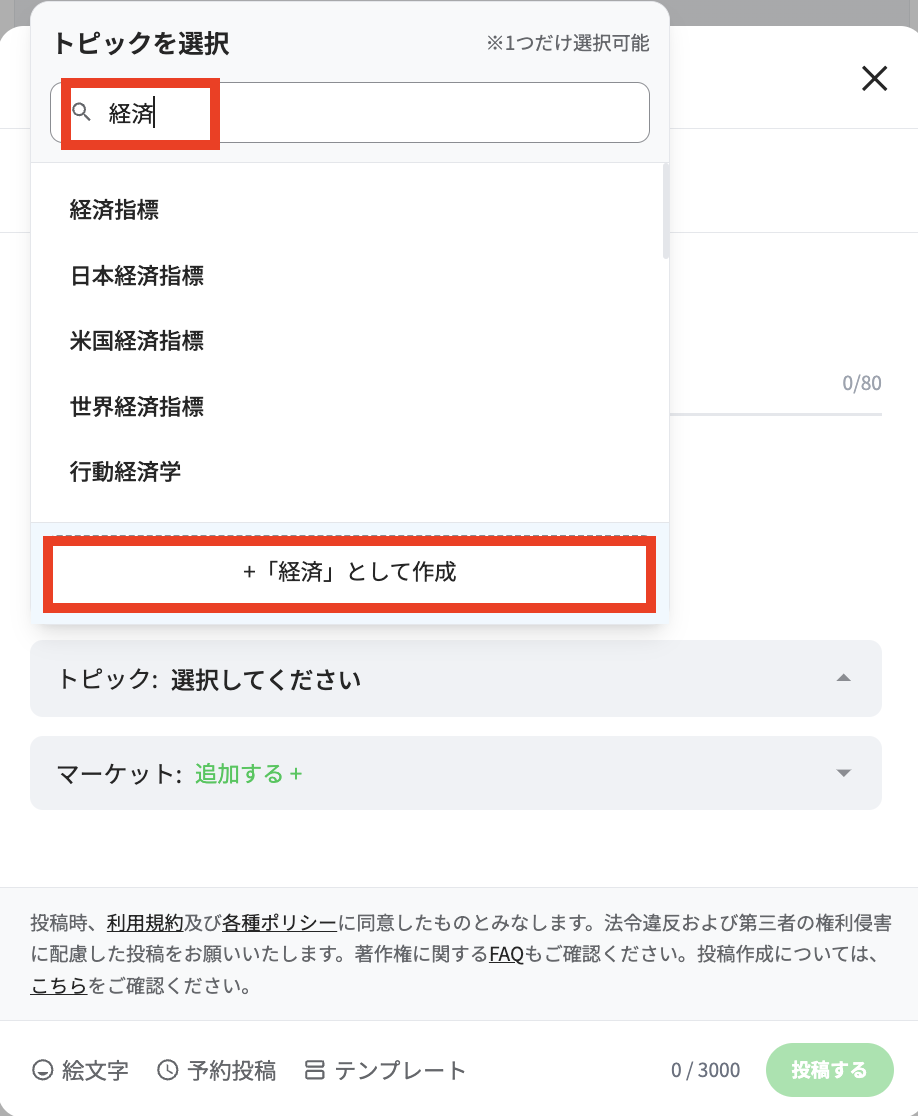Viewport: 918px width, 1116px height.
Task: Select the 世界経済指標 topic
Action: click(x=135, y=407)
